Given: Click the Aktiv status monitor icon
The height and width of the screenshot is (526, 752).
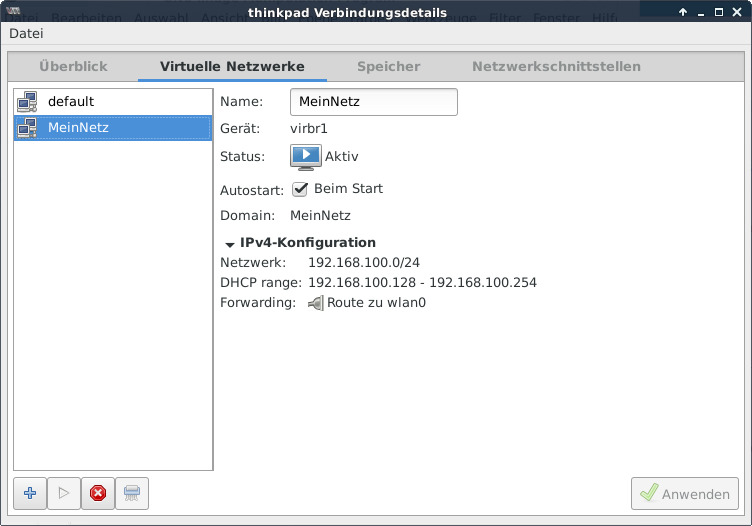Looking at the screenshot, I should [305, 157].
